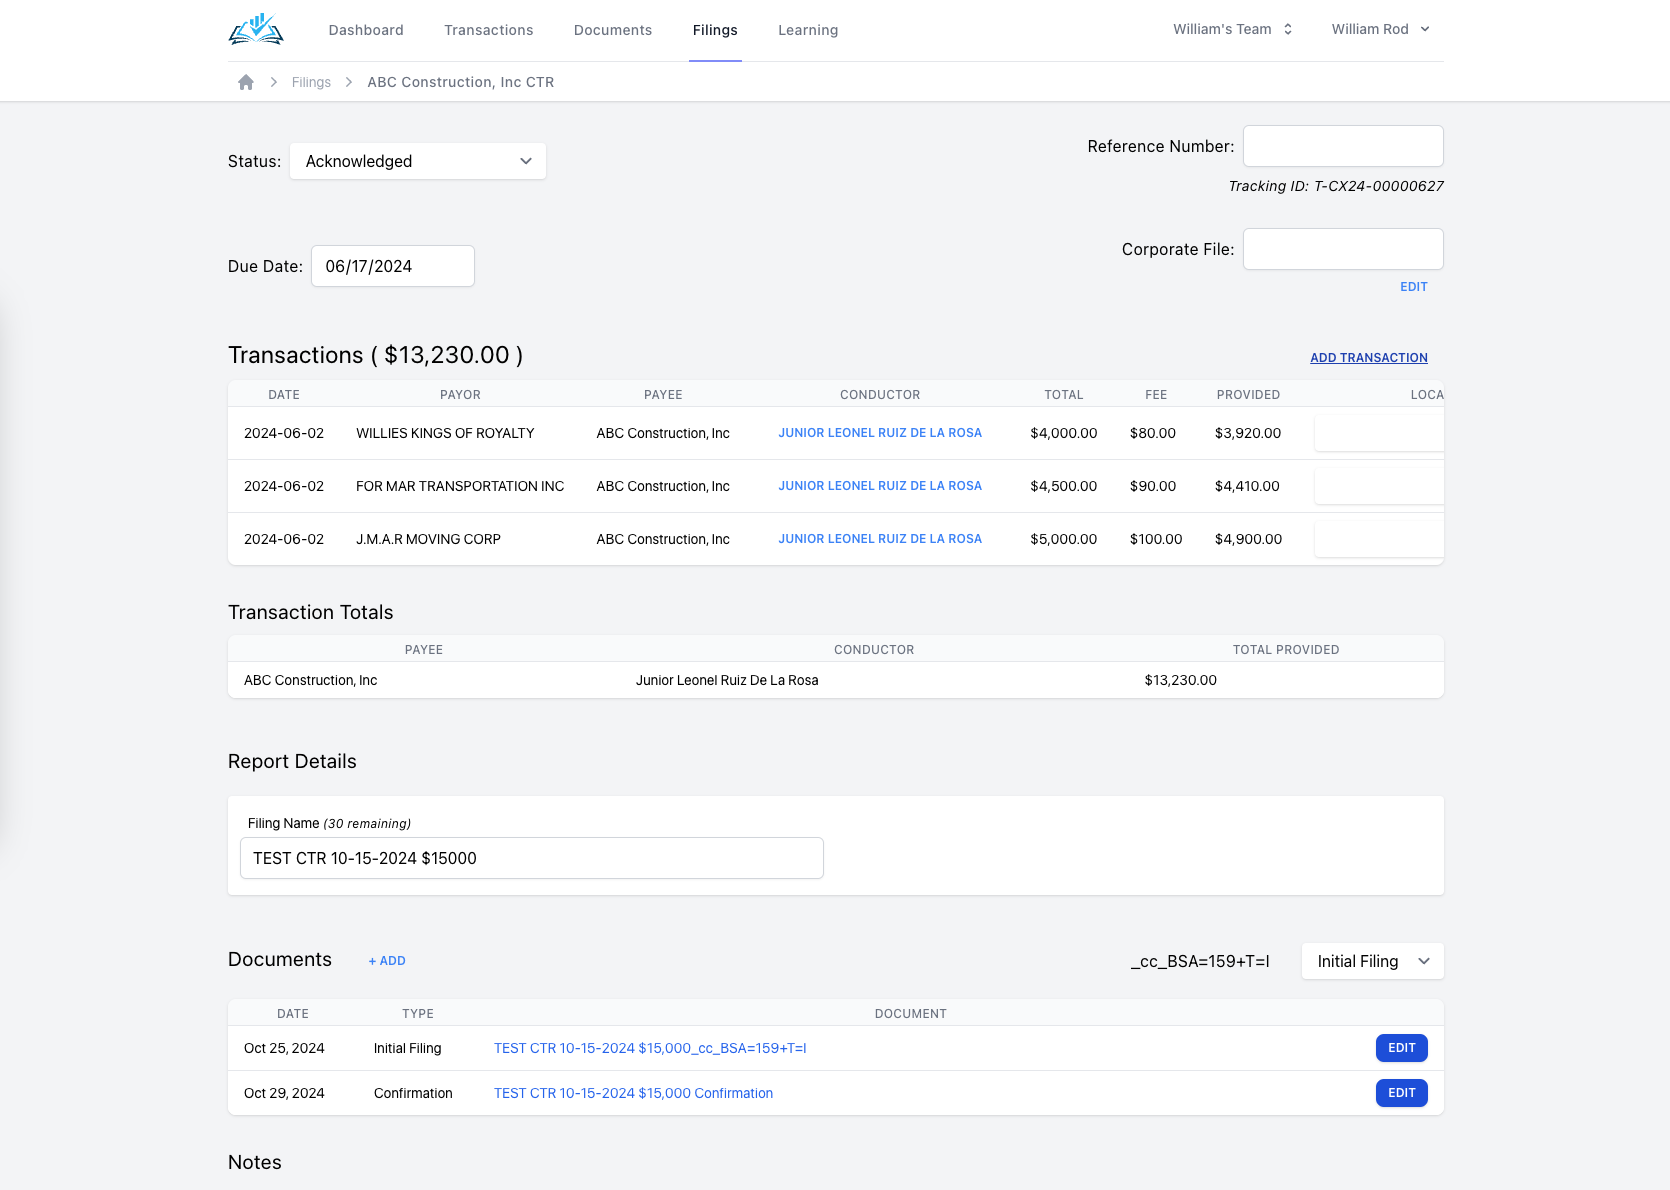The height and width of the screenshot is (1190, 1670).
Task: Click the ADD TRANSACTION link
Action: tap(1369, 358)
